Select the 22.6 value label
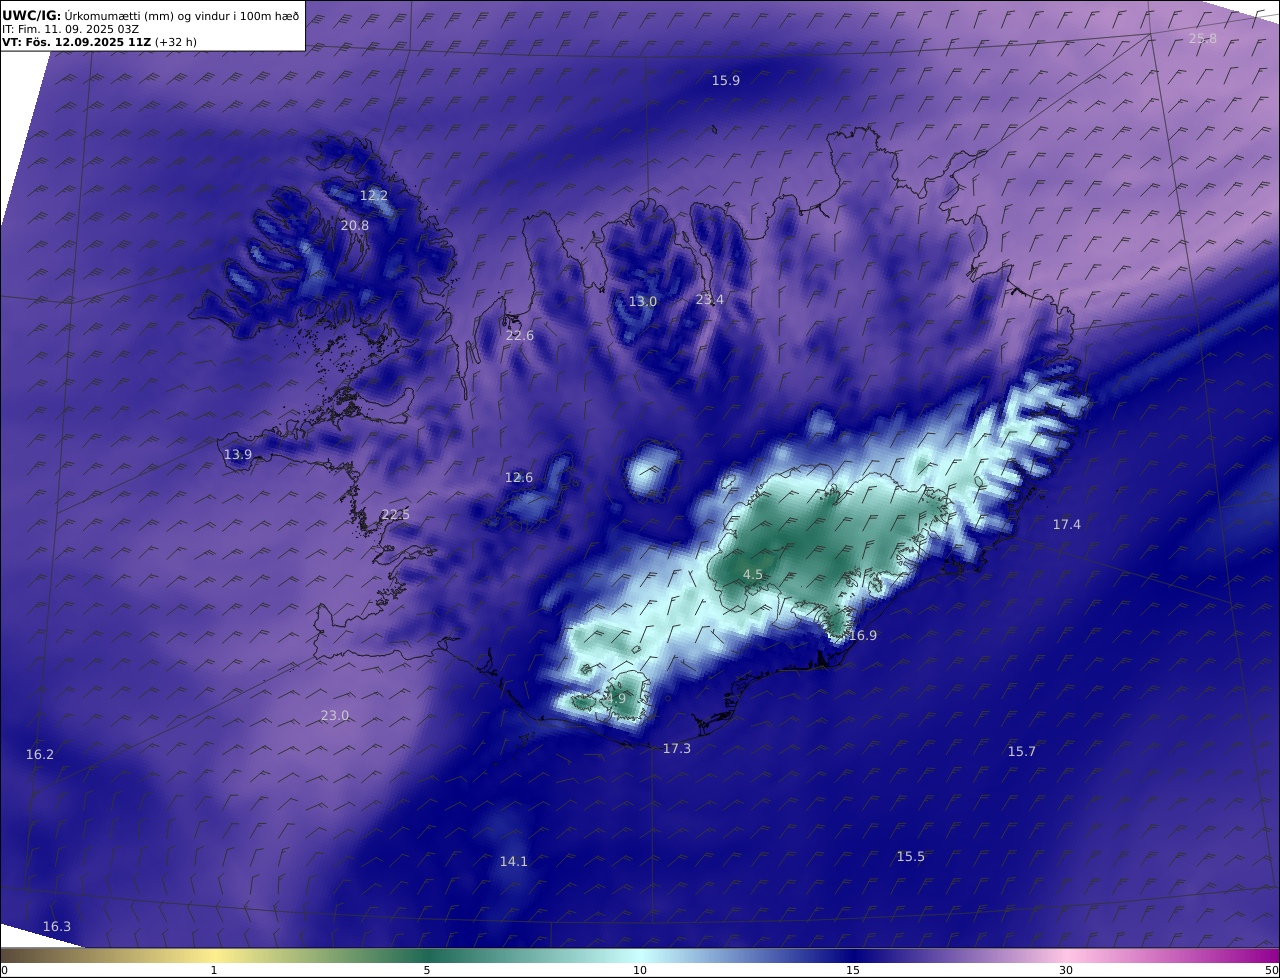Image resolution: width=1280 pixels, height=978 pixels. [520, 335]
